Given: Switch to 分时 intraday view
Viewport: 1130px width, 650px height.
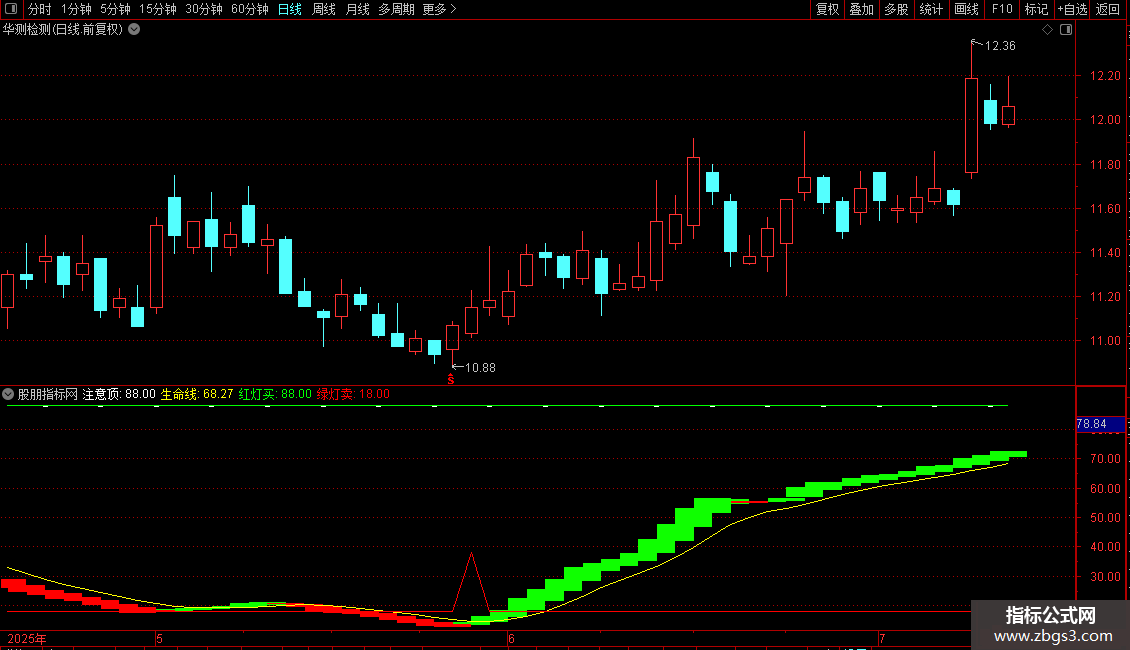Looking at the screenshot, I should tap(40, 9).
